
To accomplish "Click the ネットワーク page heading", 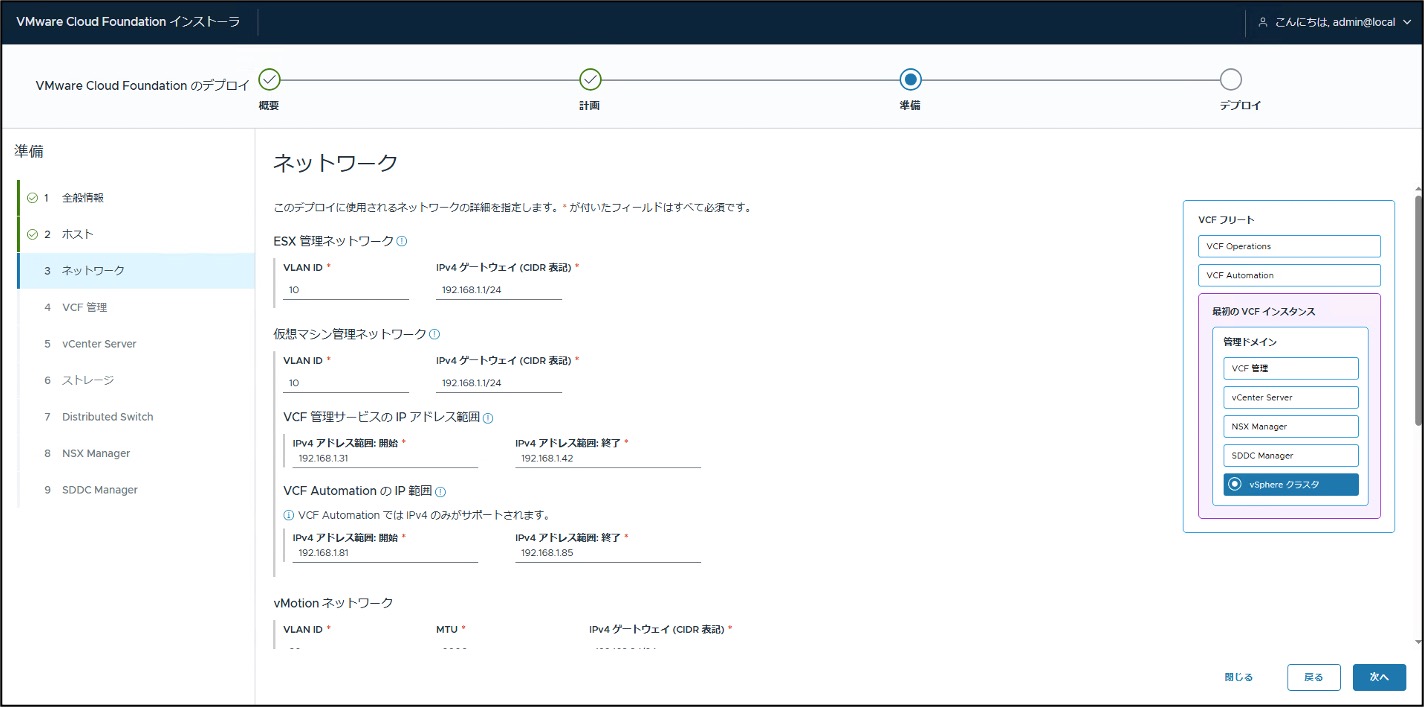I will [335, 163].
